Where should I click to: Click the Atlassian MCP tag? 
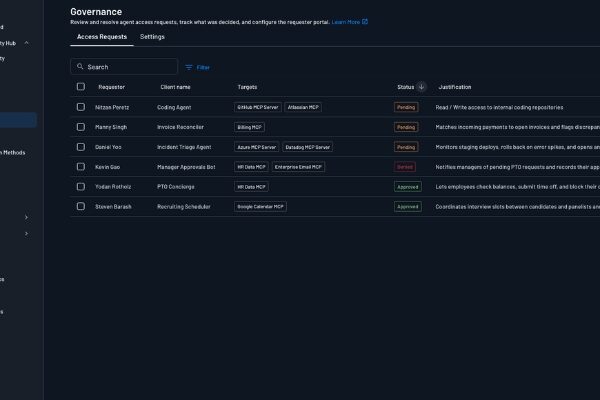click(303, 107)
